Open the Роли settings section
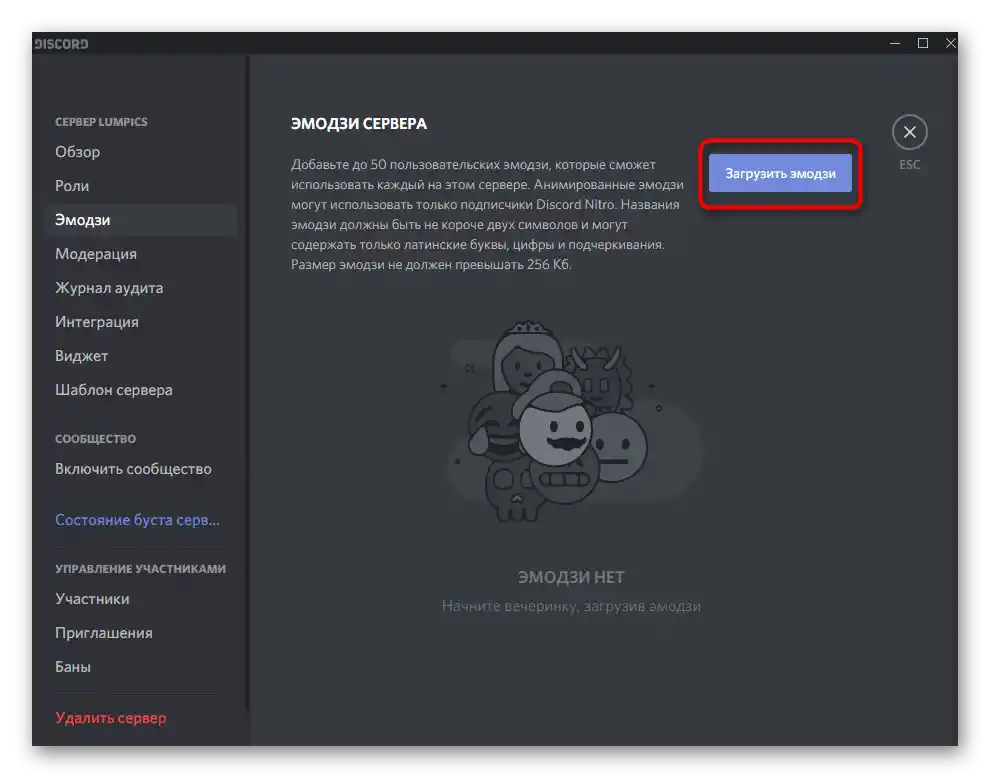Viewport: 990px width, 778px height. (x=141, y=186)
